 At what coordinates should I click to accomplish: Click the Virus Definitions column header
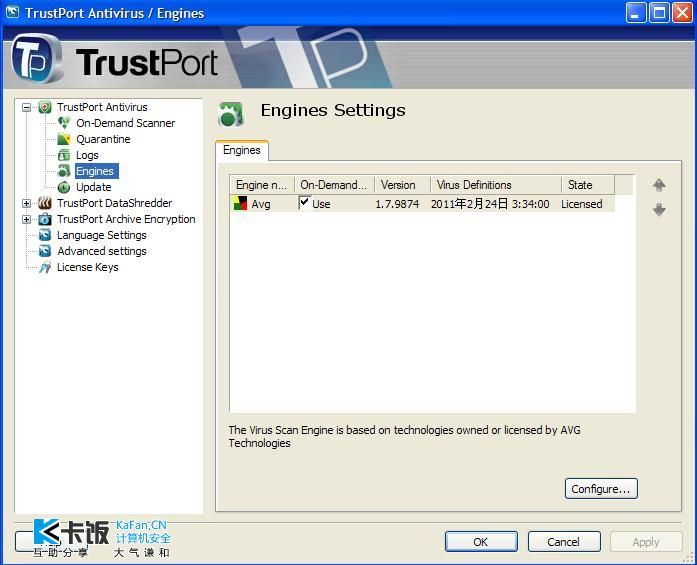coord(496,185)
